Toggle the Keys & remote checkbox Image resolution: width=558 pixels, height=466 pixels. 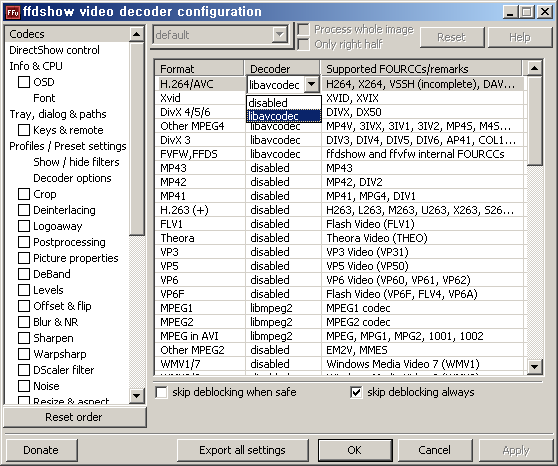pos(24,130)
